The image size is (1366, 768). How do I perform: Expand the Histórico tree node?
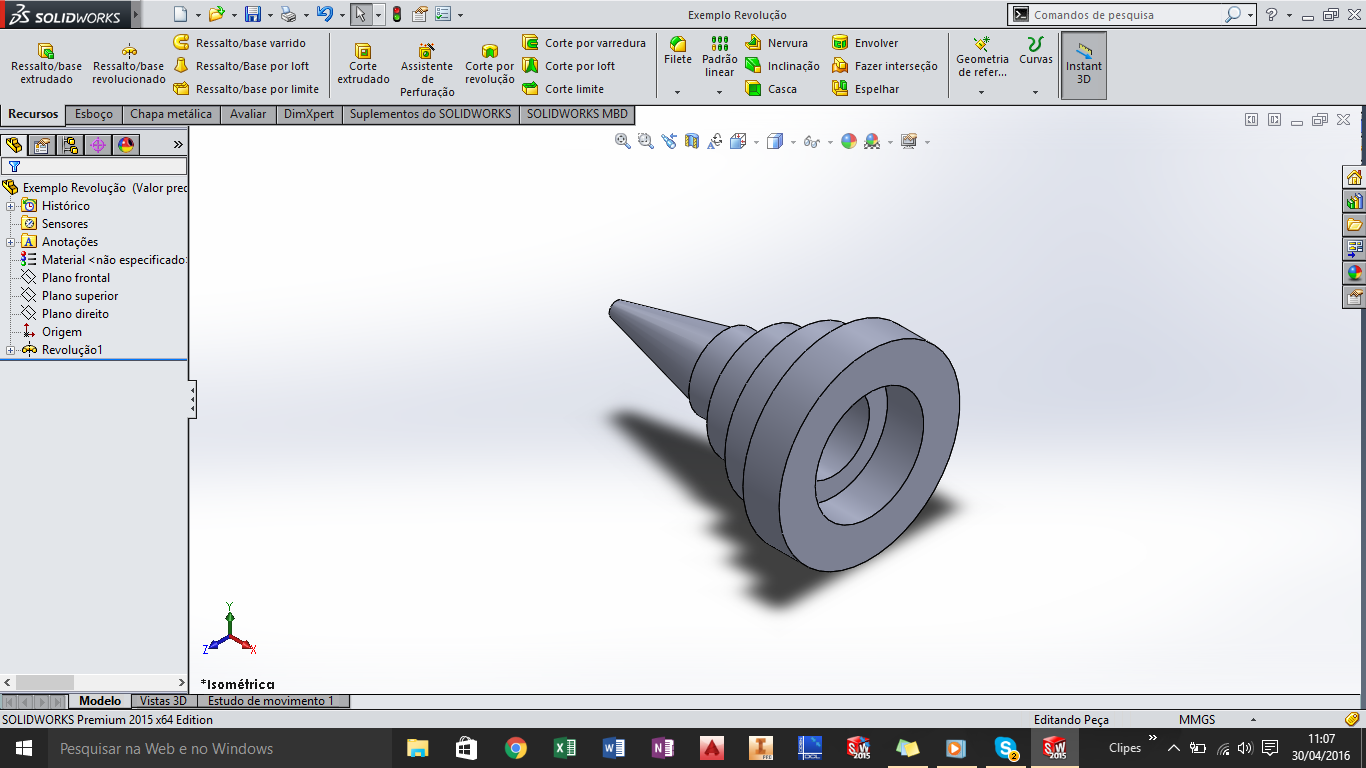point(10,206)
